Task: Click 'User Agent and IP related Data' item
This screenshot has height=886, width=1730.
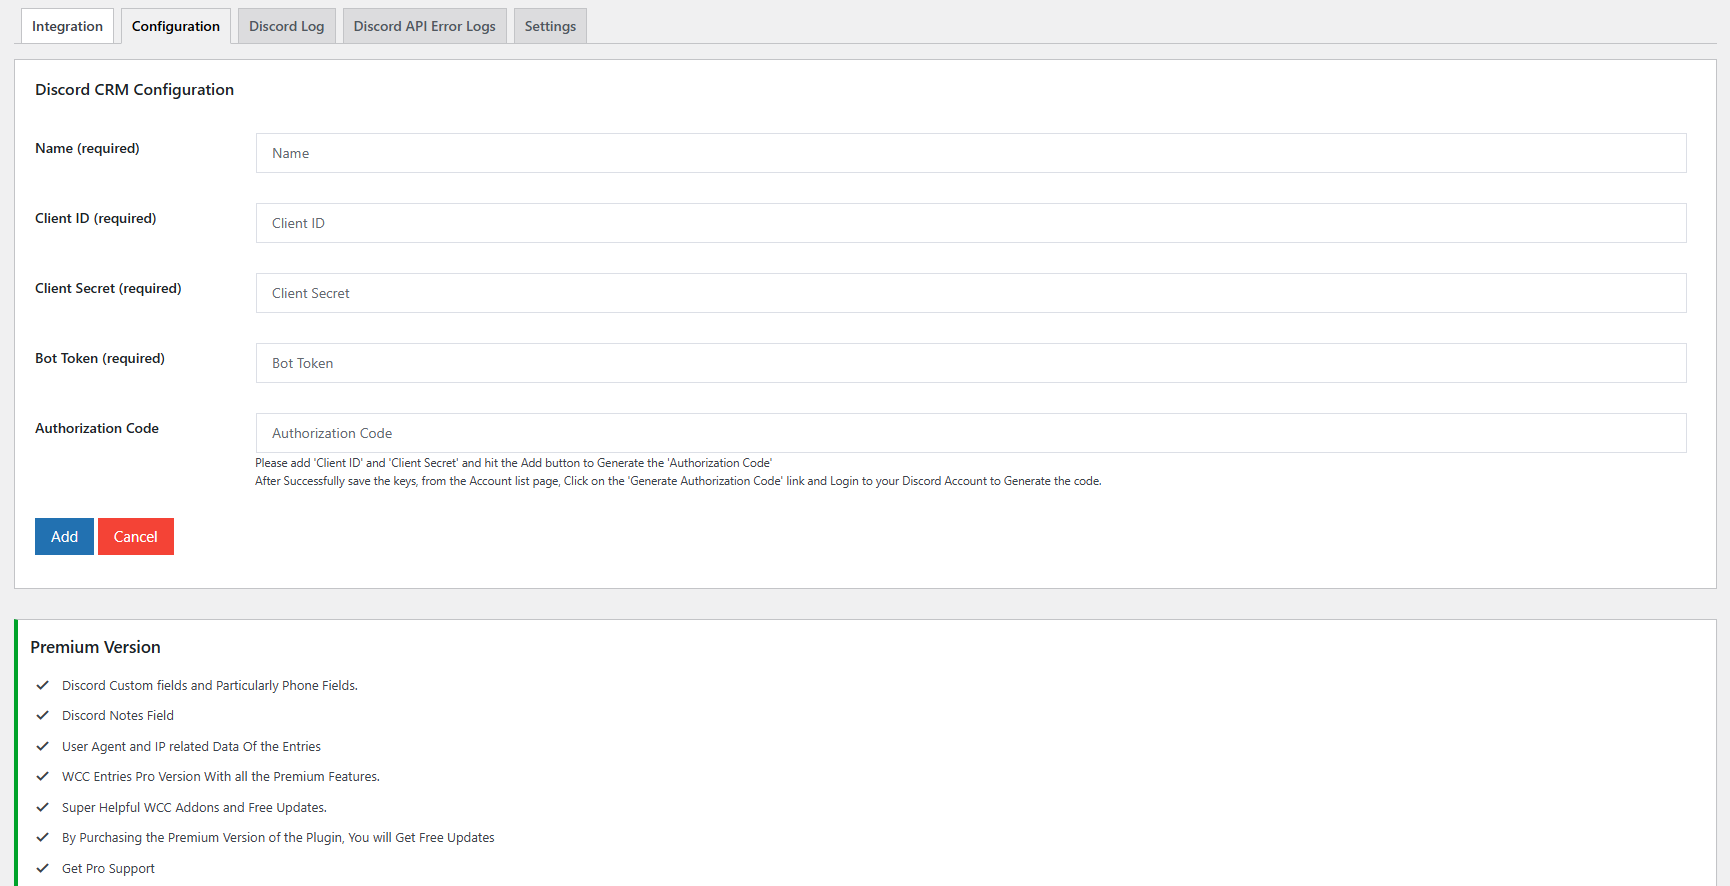Action: point(191,746)
